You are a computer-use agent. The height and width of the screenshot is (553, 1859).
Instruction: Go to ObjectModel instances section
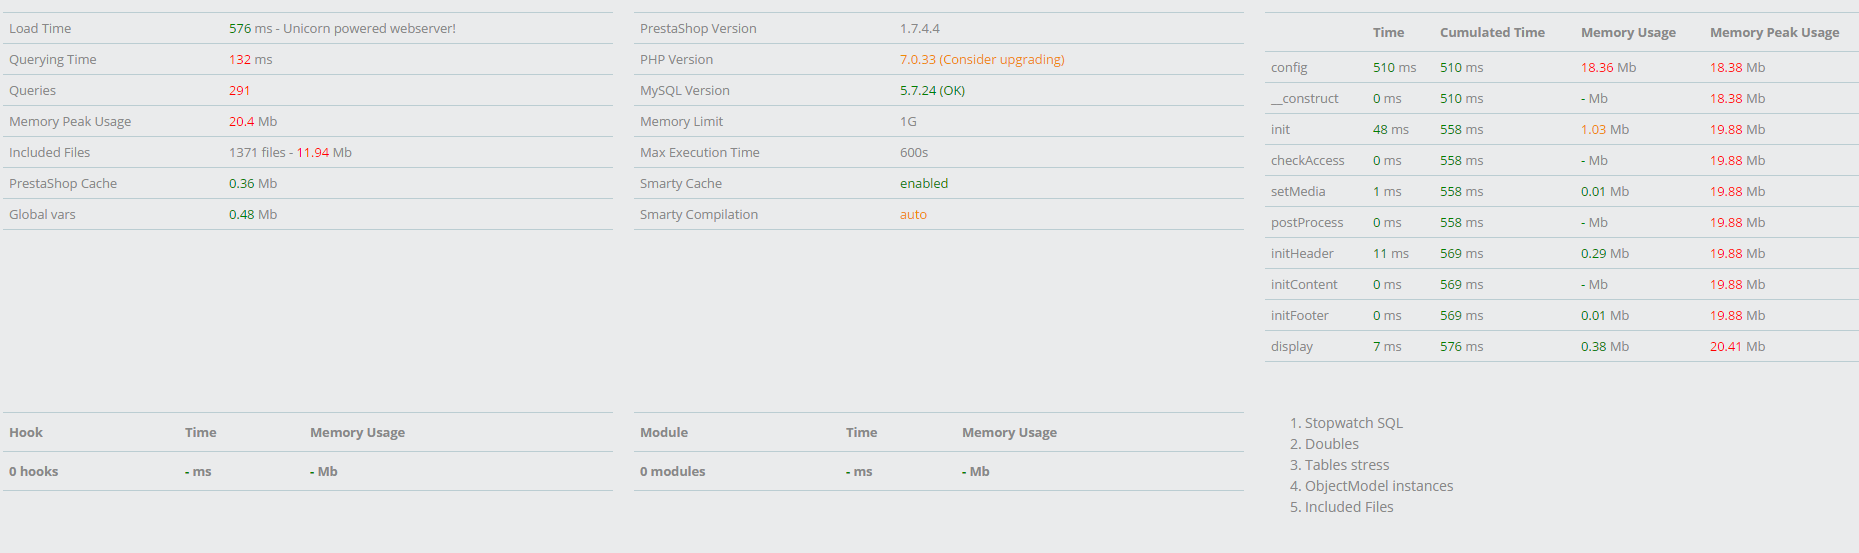[1378, 486]
